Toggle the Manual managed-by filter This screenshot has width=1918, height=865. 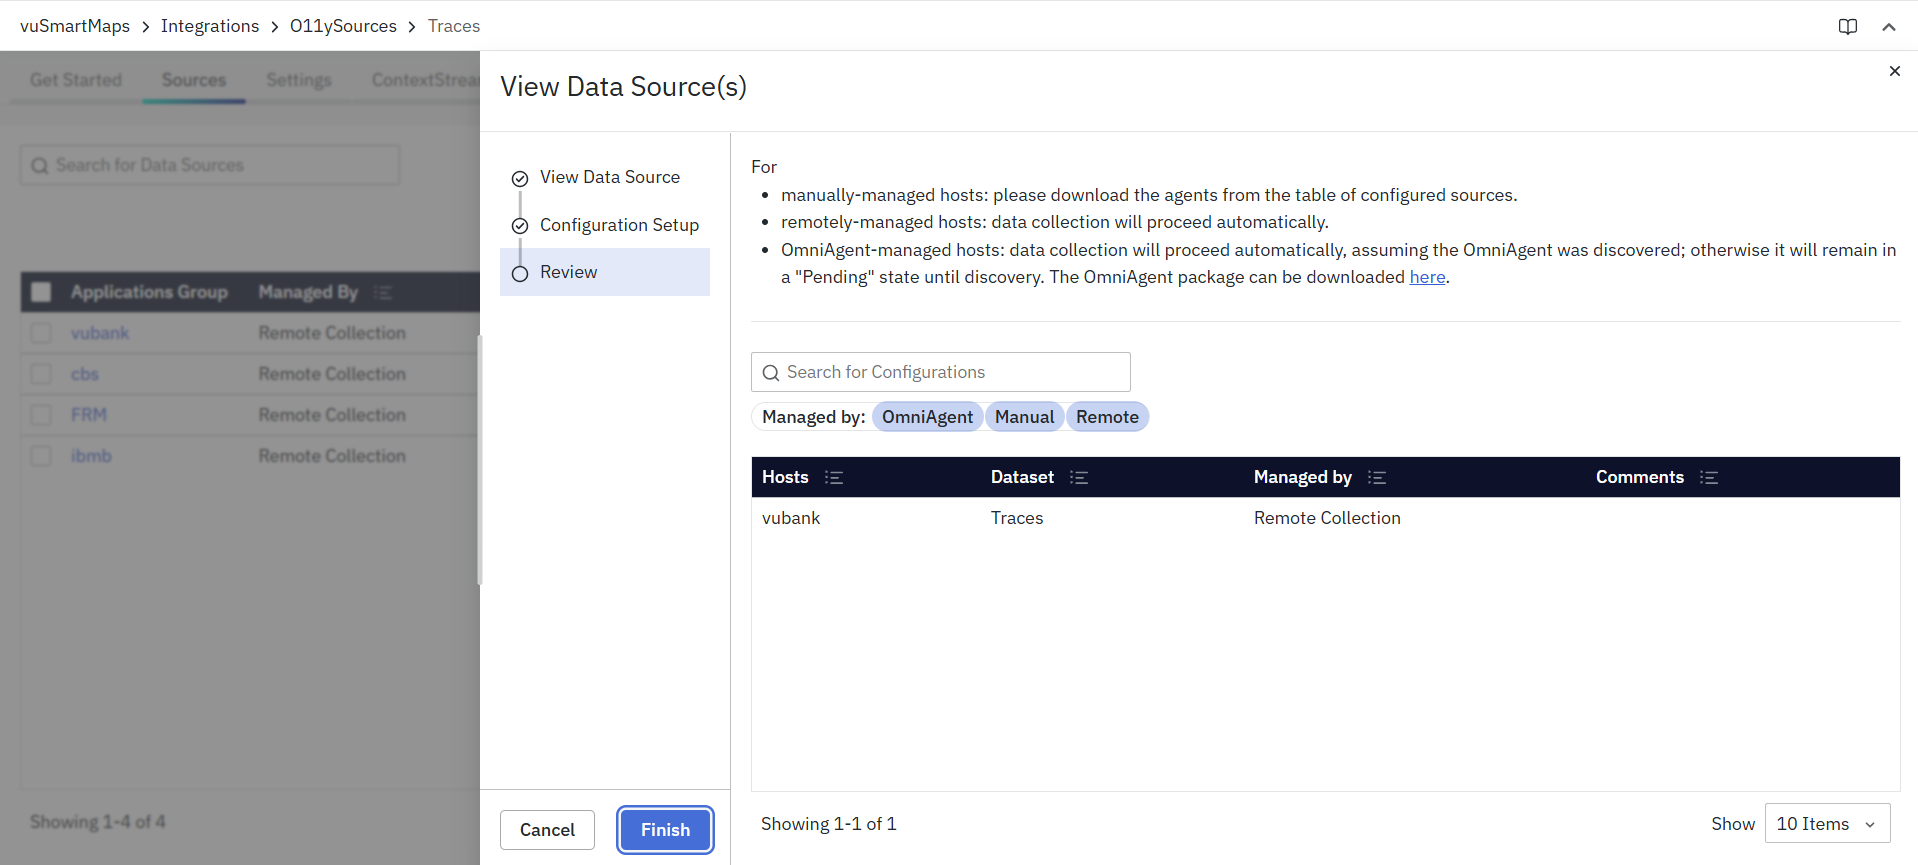[x=1024, y=417]
